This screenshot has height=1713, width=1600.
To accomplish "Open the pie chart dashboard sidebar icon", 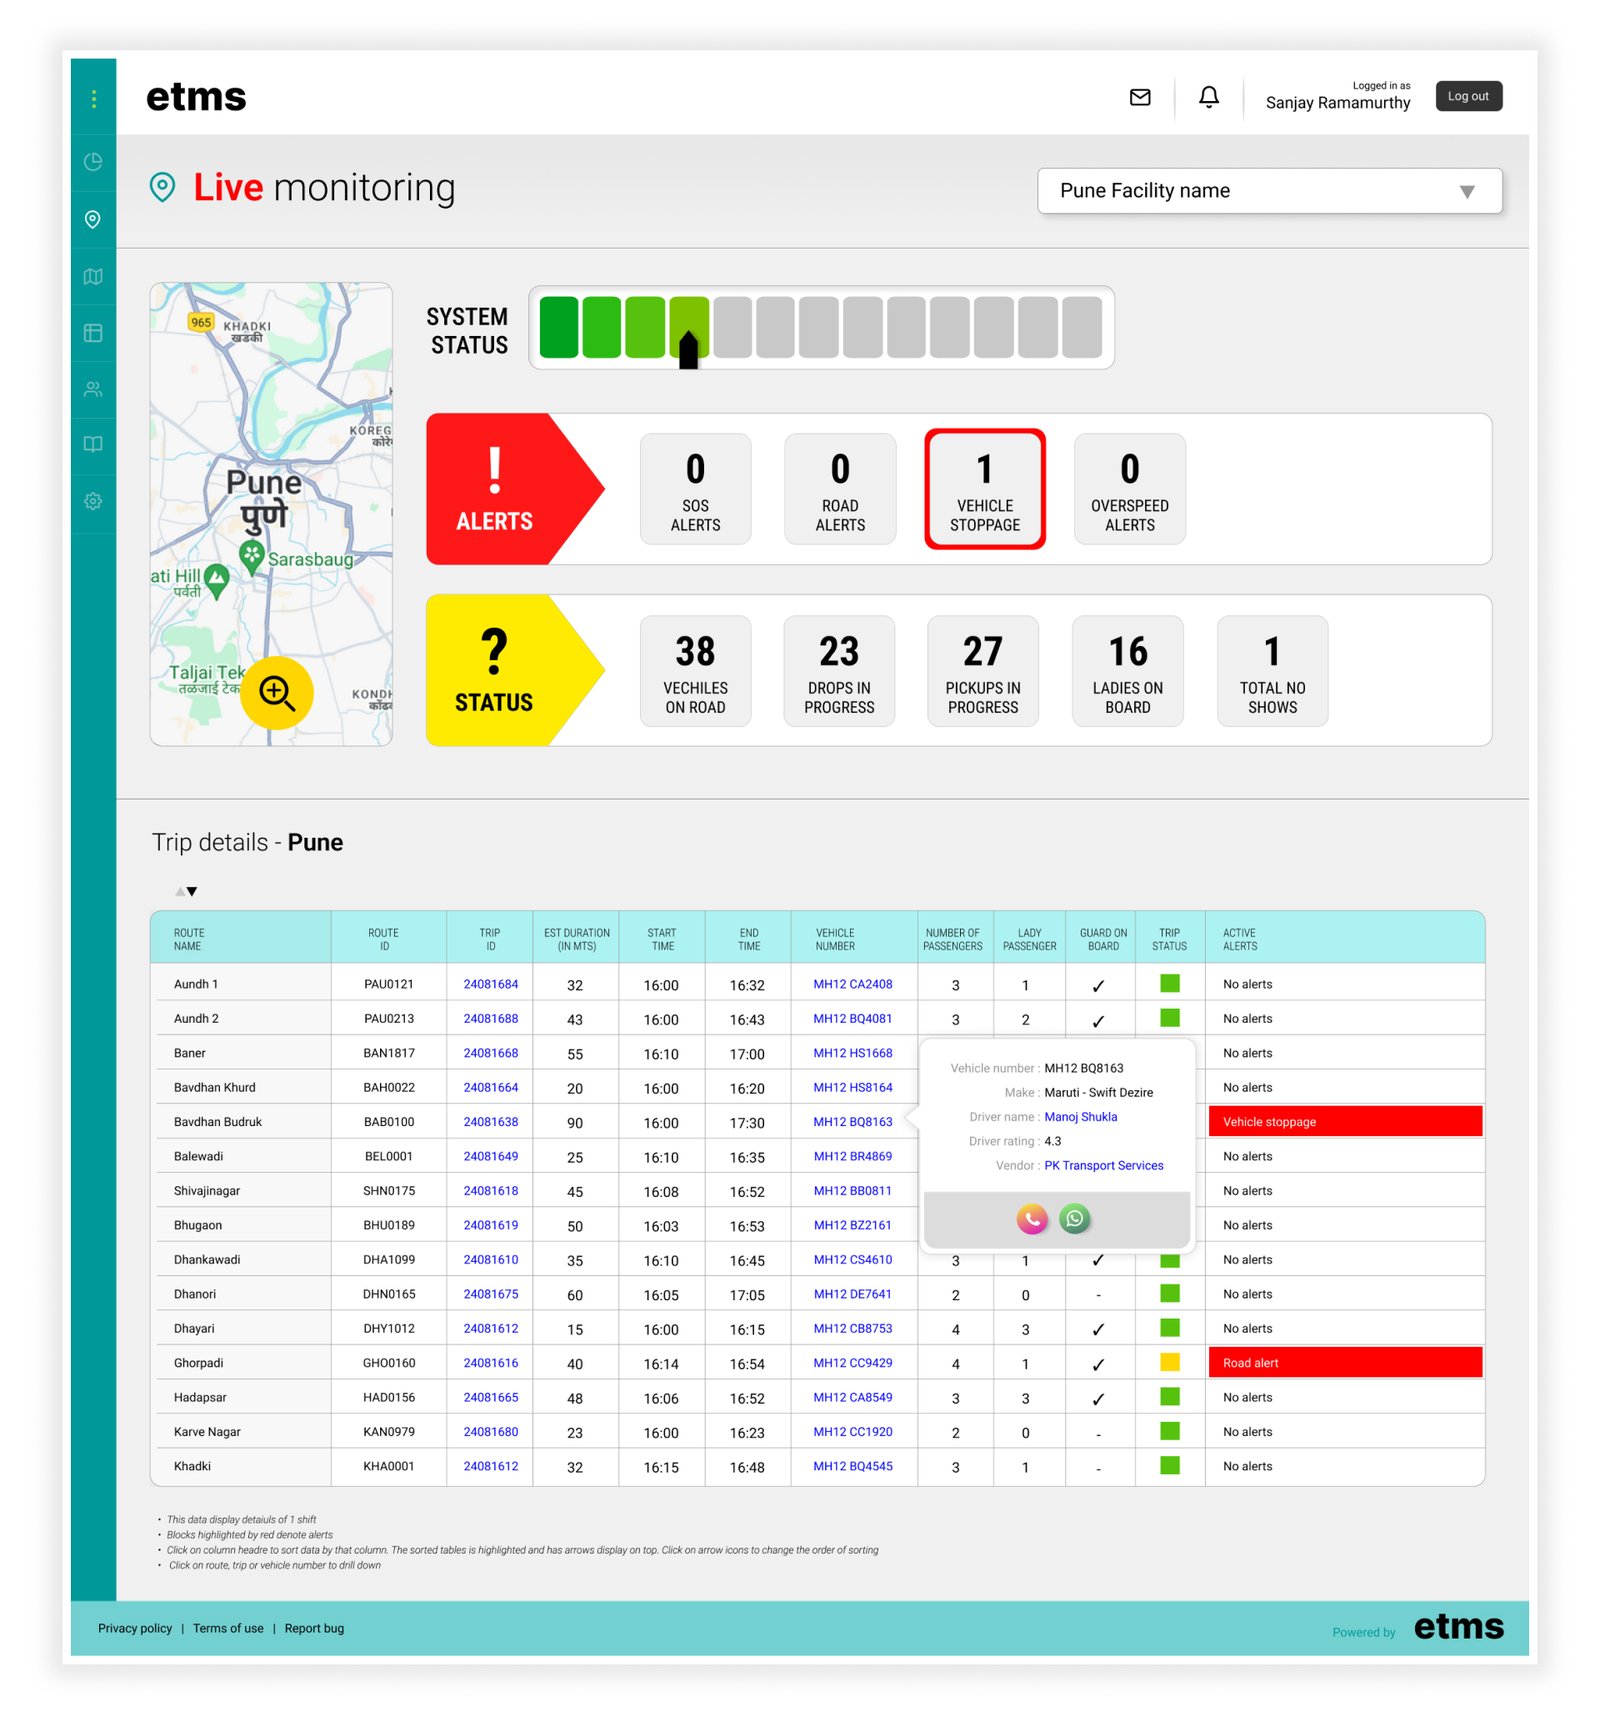I will coord(93,162).
